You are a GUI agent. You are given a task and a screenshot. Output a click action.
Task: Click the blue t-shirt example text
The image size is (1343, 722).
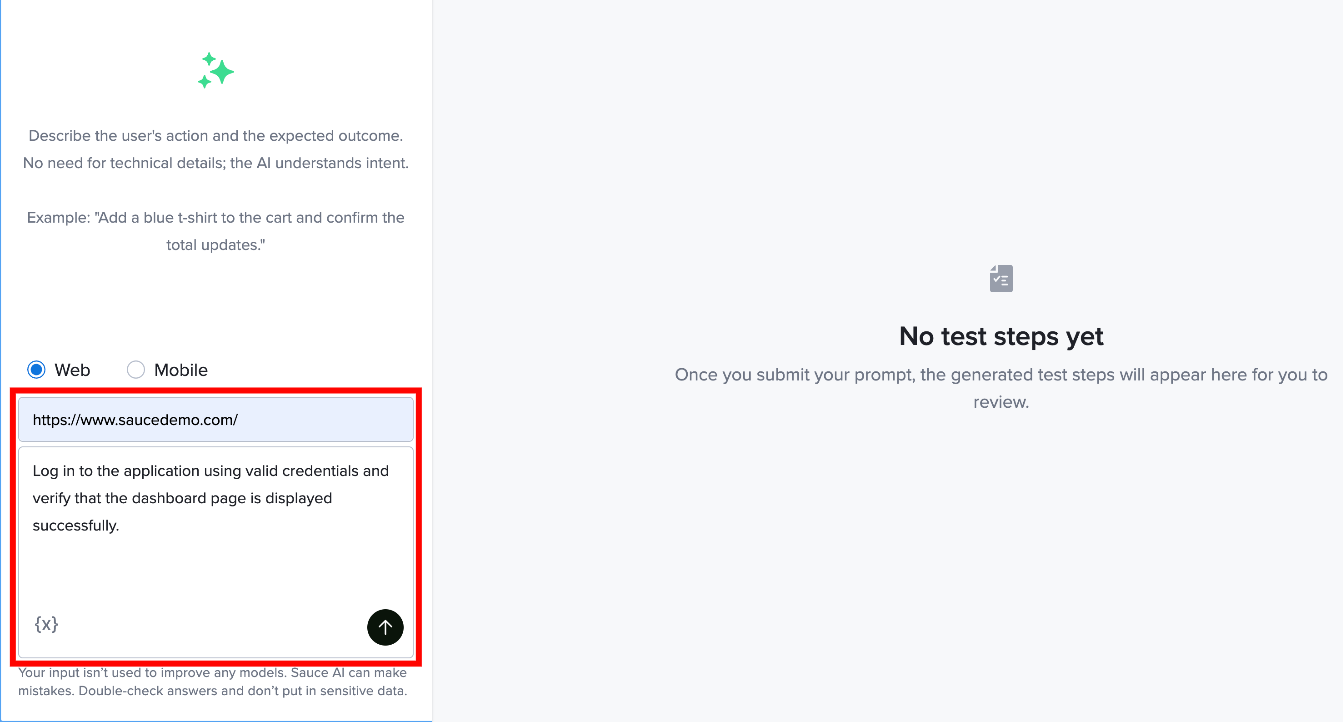216,231
